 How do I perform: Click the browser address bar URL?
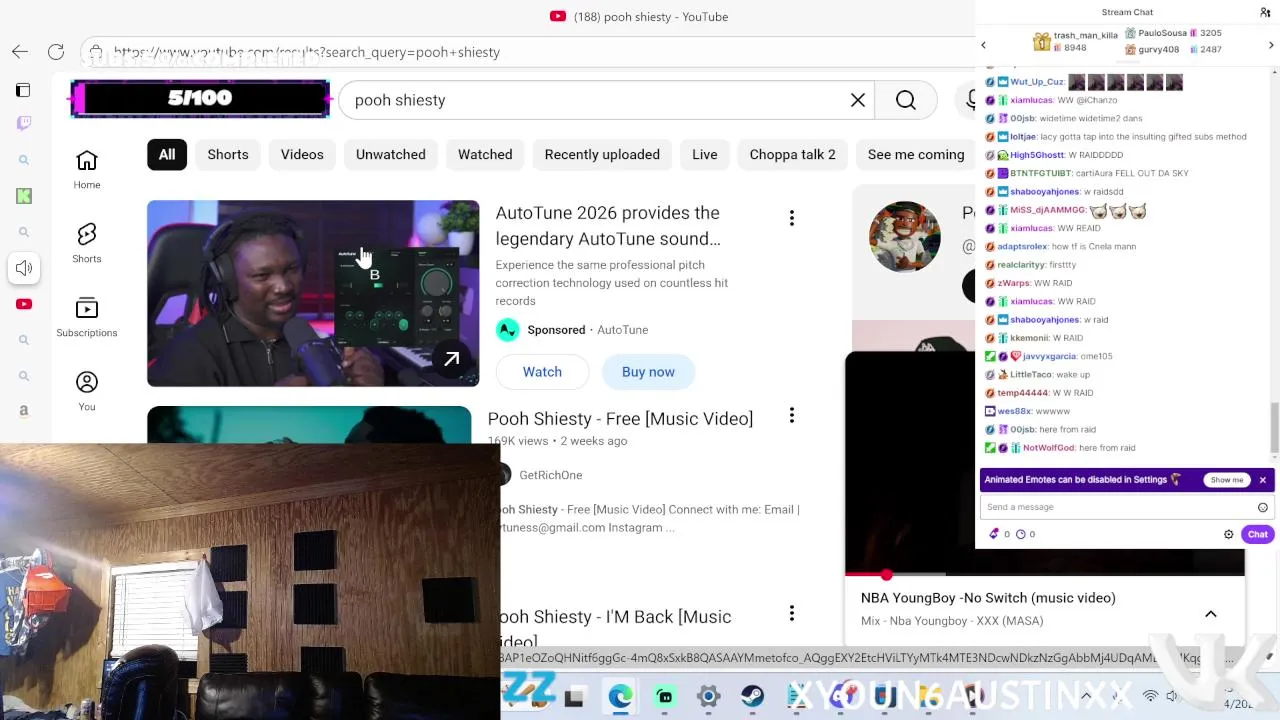[306, 52]
